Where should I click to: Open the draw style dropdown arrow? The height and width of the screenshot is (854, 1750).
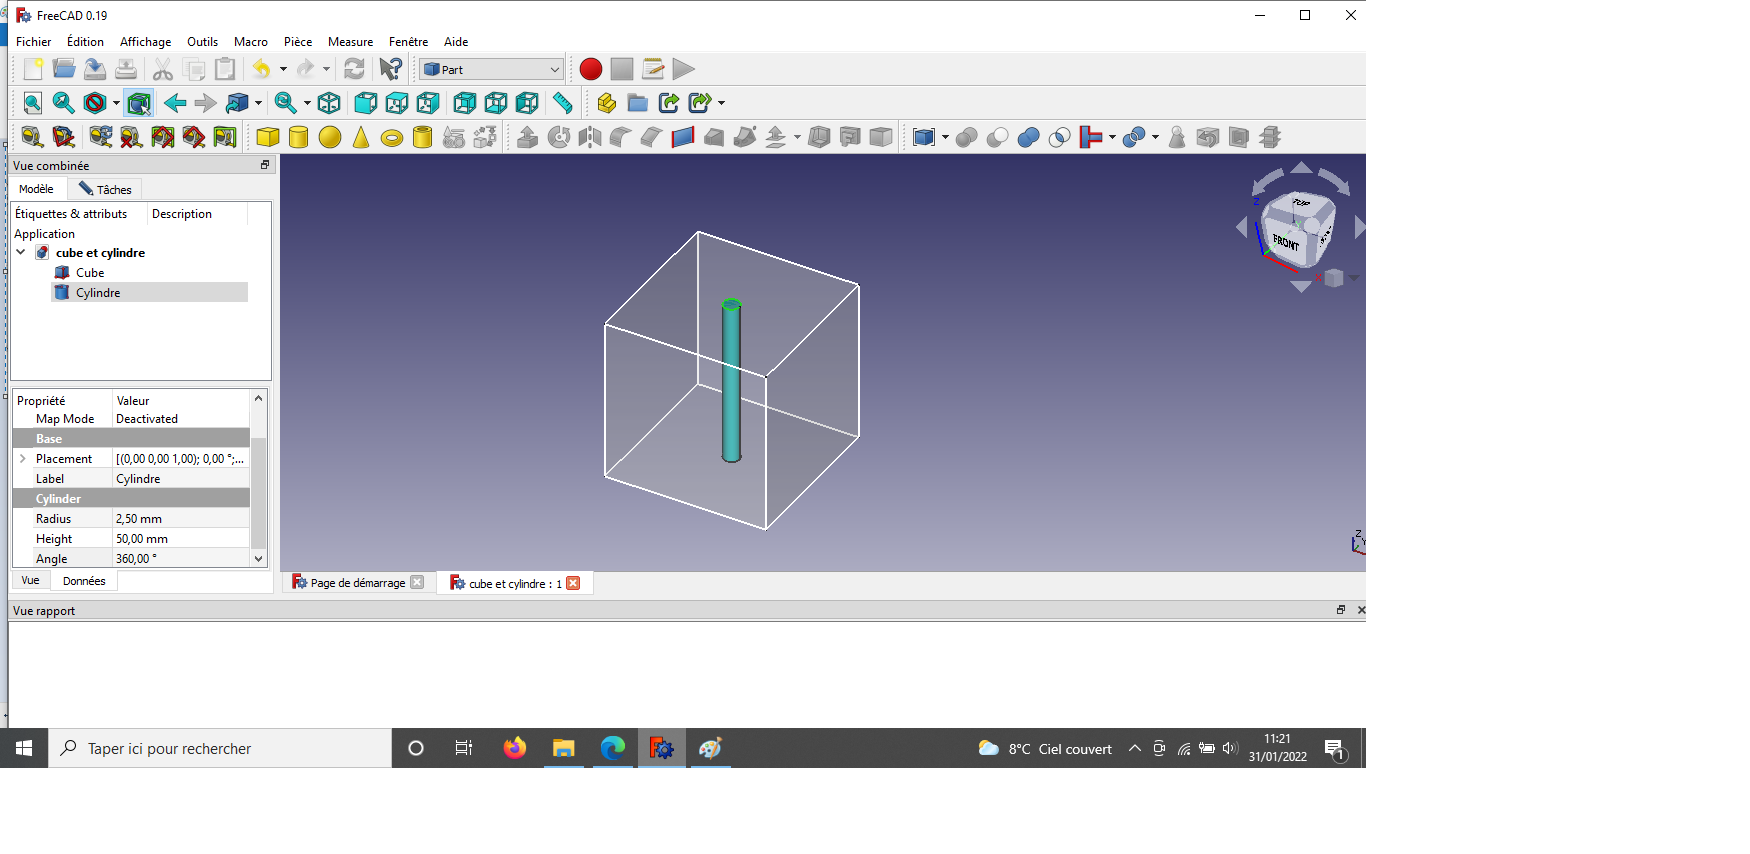[116, 103]
